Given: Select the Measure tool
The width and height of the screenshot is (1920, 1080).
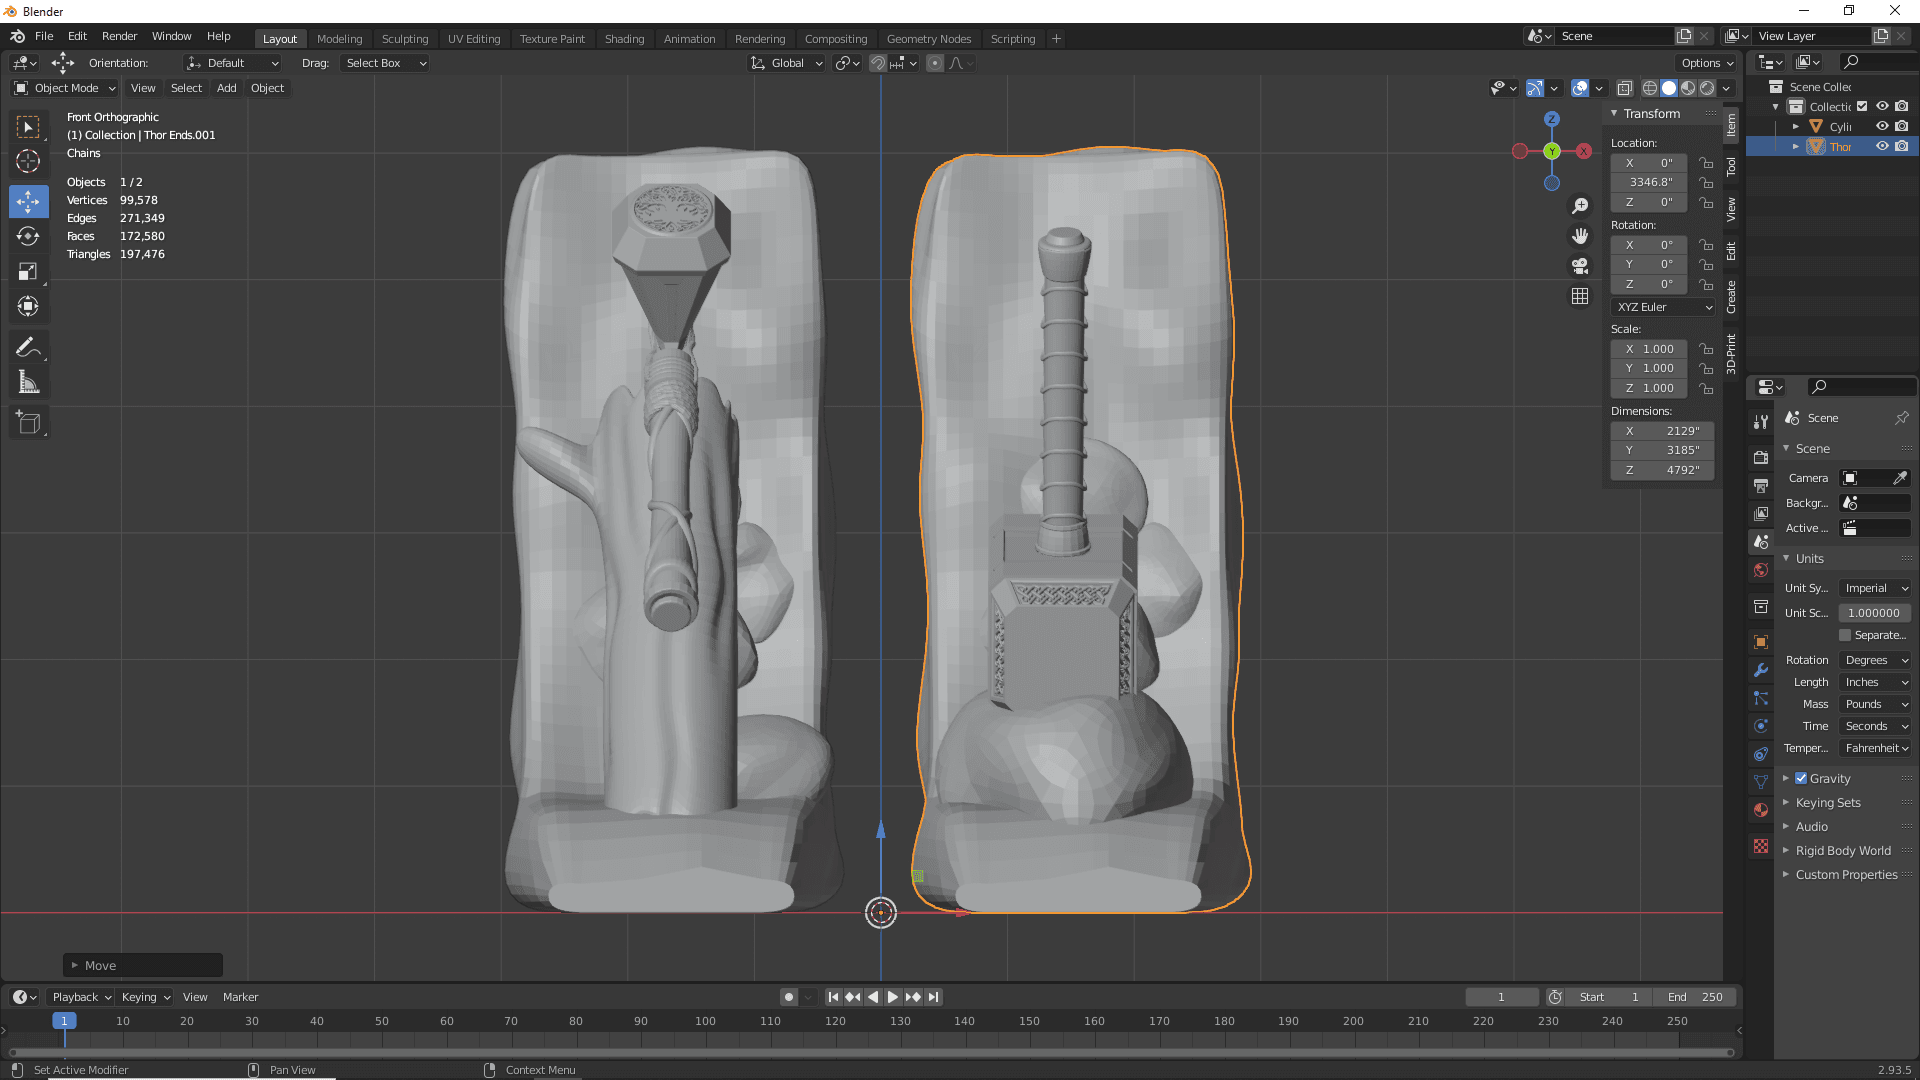Looking at the screenshot, I should 28,382.
